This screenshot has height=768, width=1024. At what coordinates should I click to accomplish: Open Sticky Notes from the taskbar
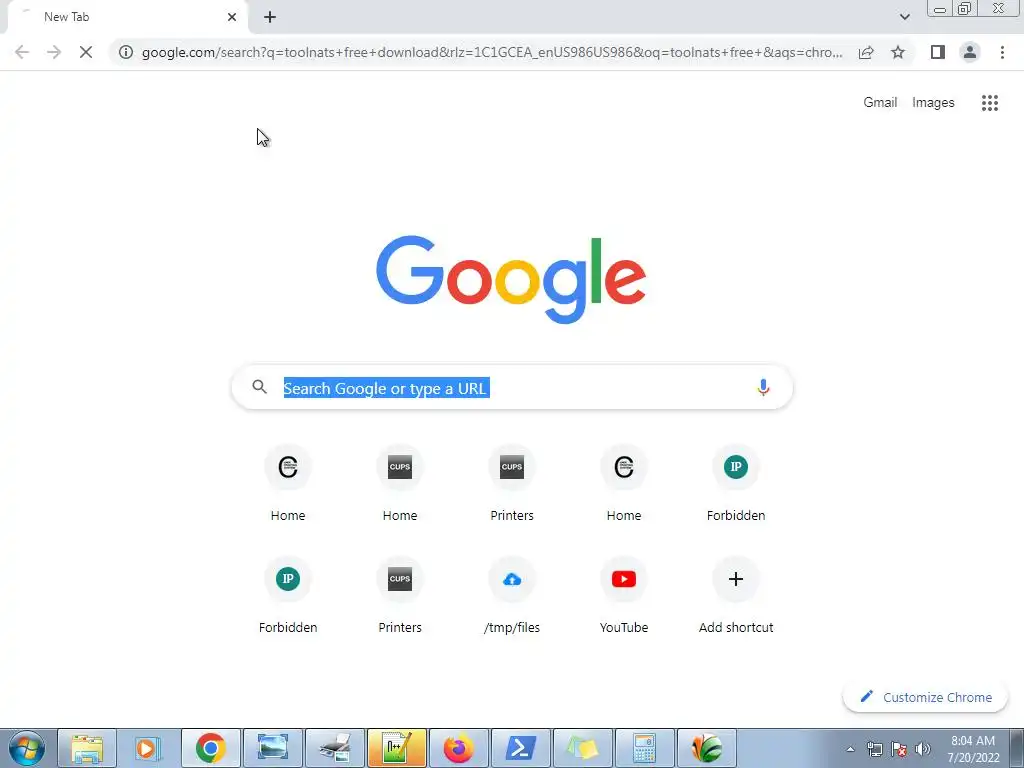tap(583, 748)
